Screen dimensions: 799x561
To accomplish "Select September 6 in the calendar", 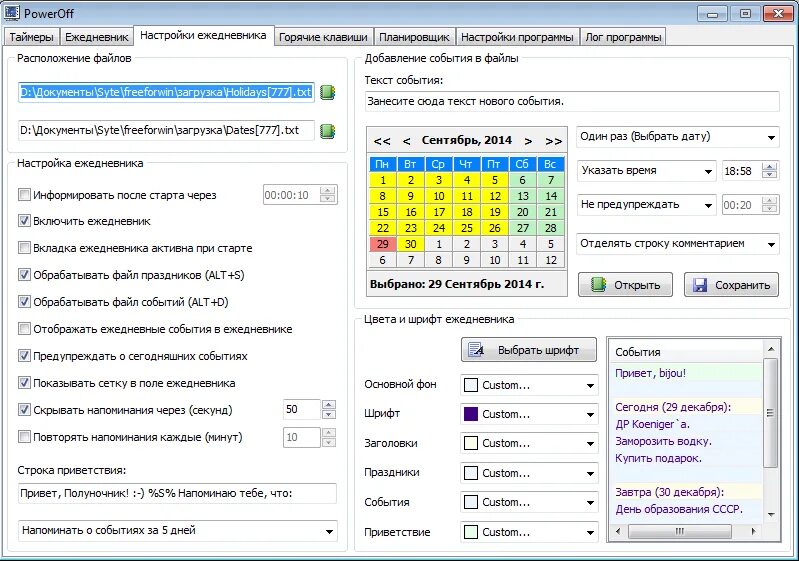I will coord(522,180).
